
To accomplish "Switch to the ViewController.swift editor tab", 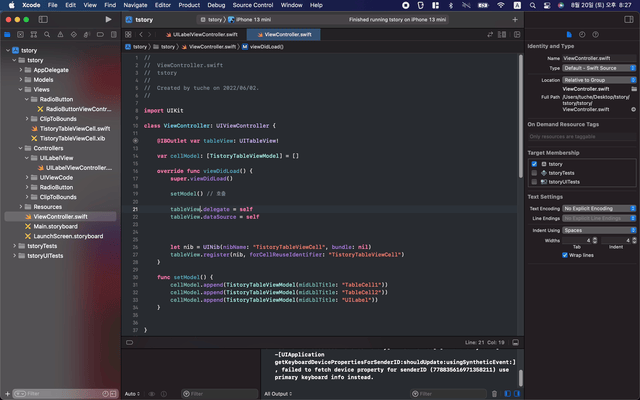I will 284,35.
